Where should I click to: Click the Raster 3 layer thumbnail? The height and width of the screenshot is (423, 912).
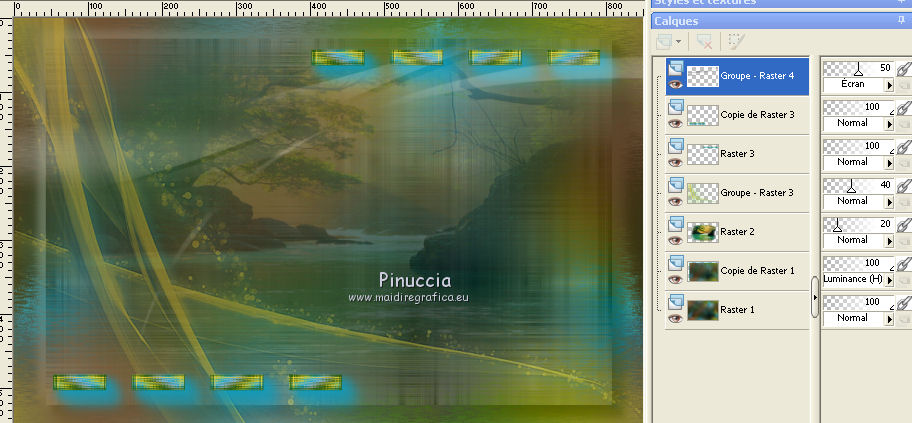(x=703, y=154)
